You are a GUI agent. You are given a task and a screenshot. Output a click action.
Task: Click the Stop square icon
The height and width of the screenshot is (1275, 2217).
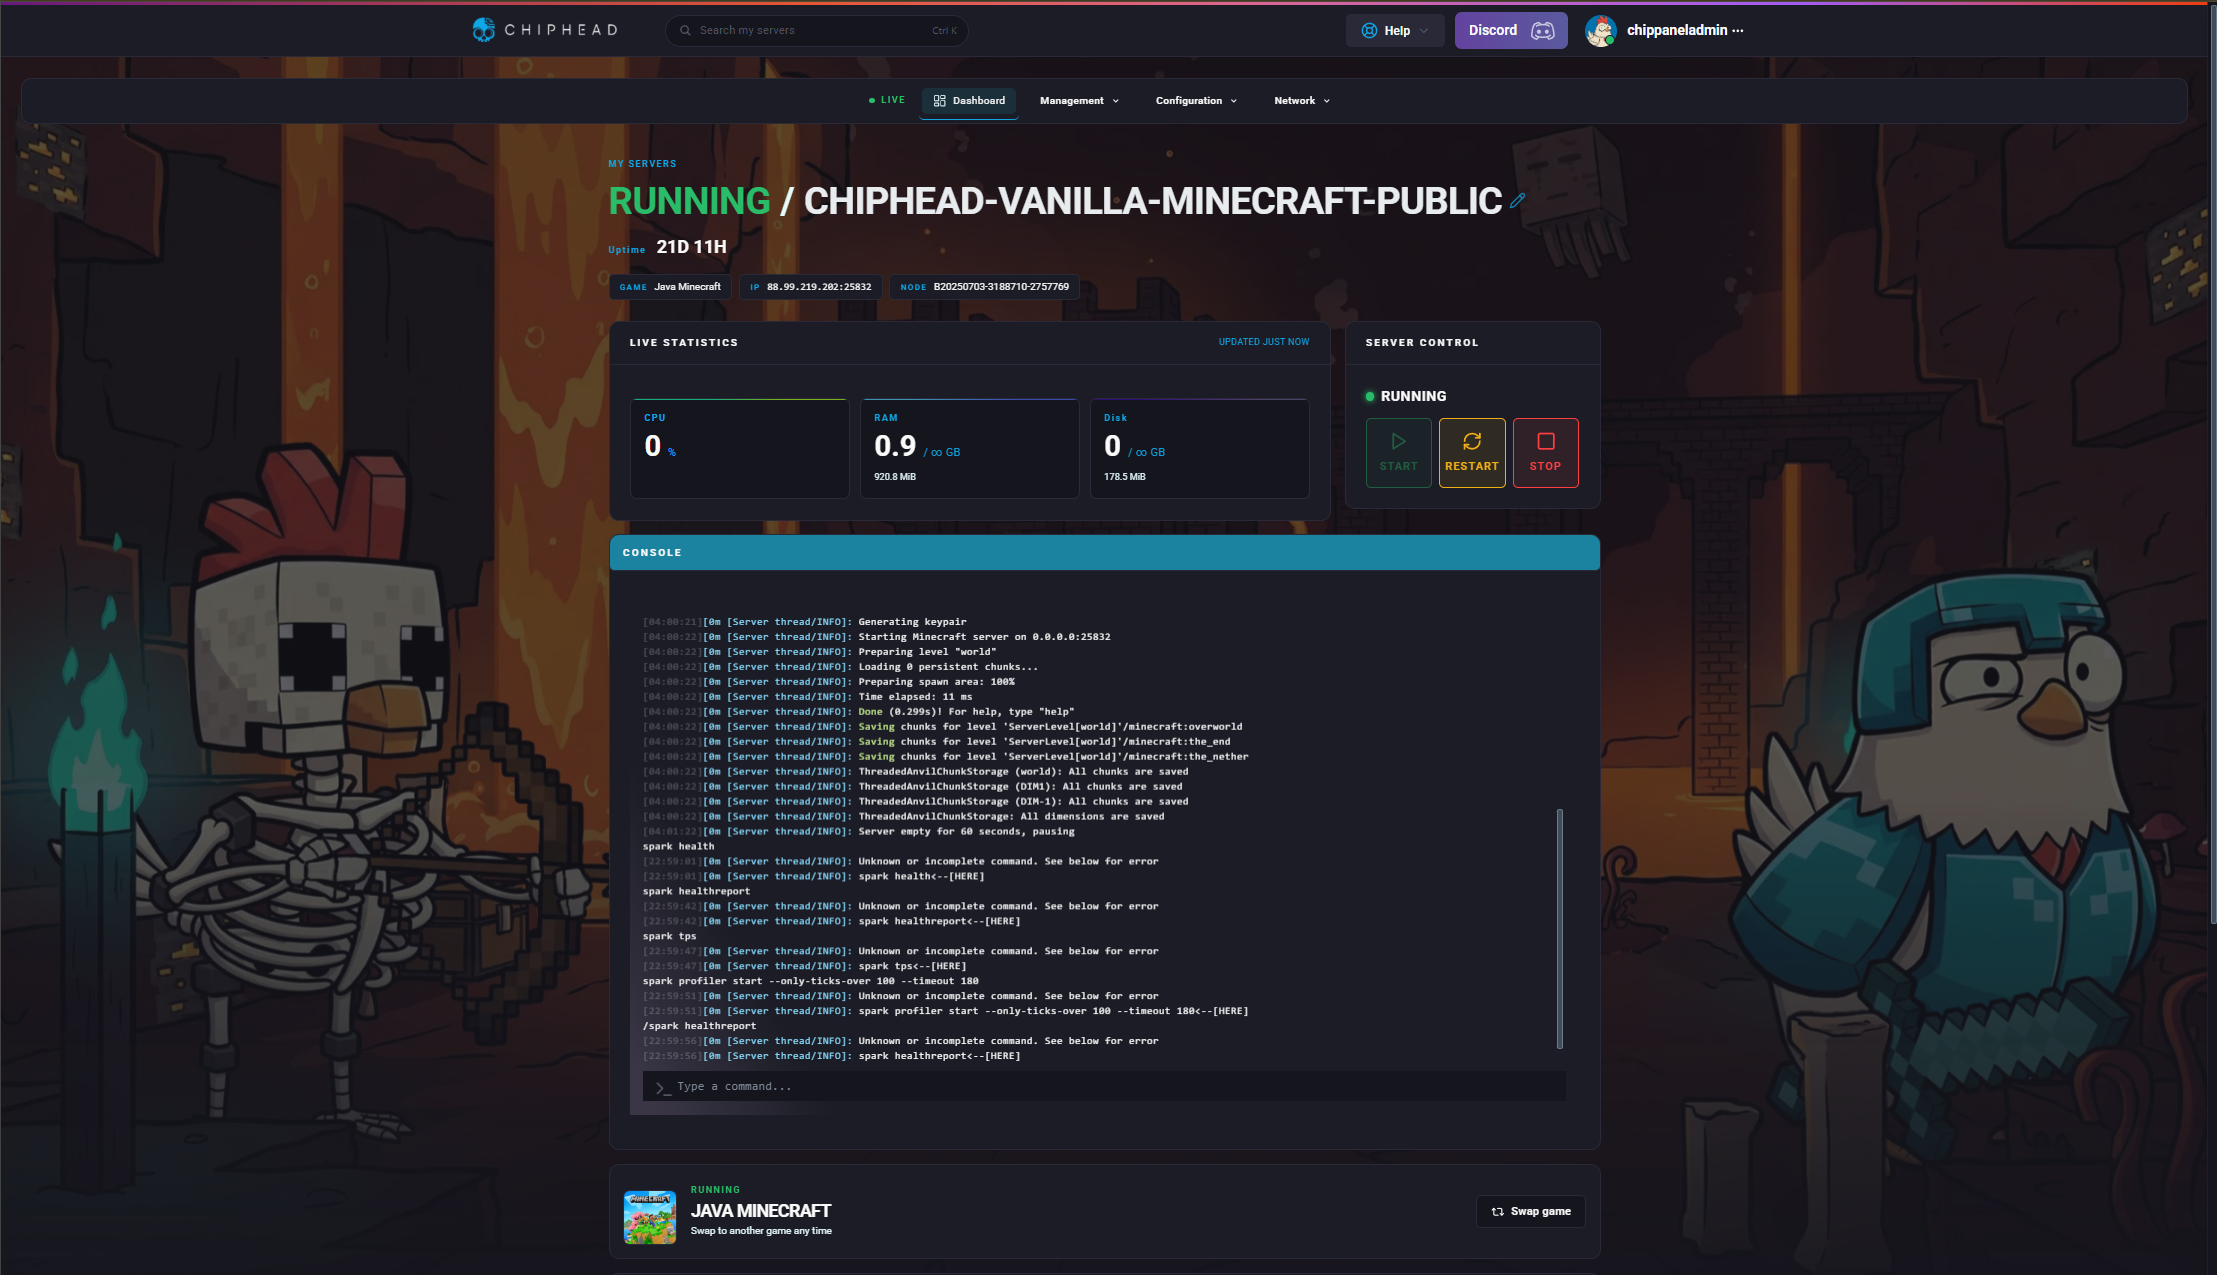(x=1545, y=441)
